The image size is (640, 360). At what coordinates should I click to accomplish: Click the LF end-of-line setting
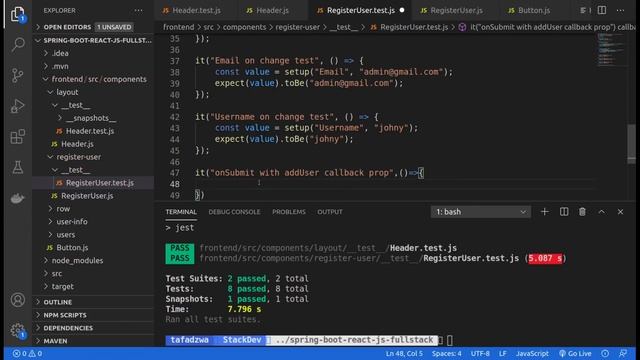pyautogui.click(x=502, y=353)
